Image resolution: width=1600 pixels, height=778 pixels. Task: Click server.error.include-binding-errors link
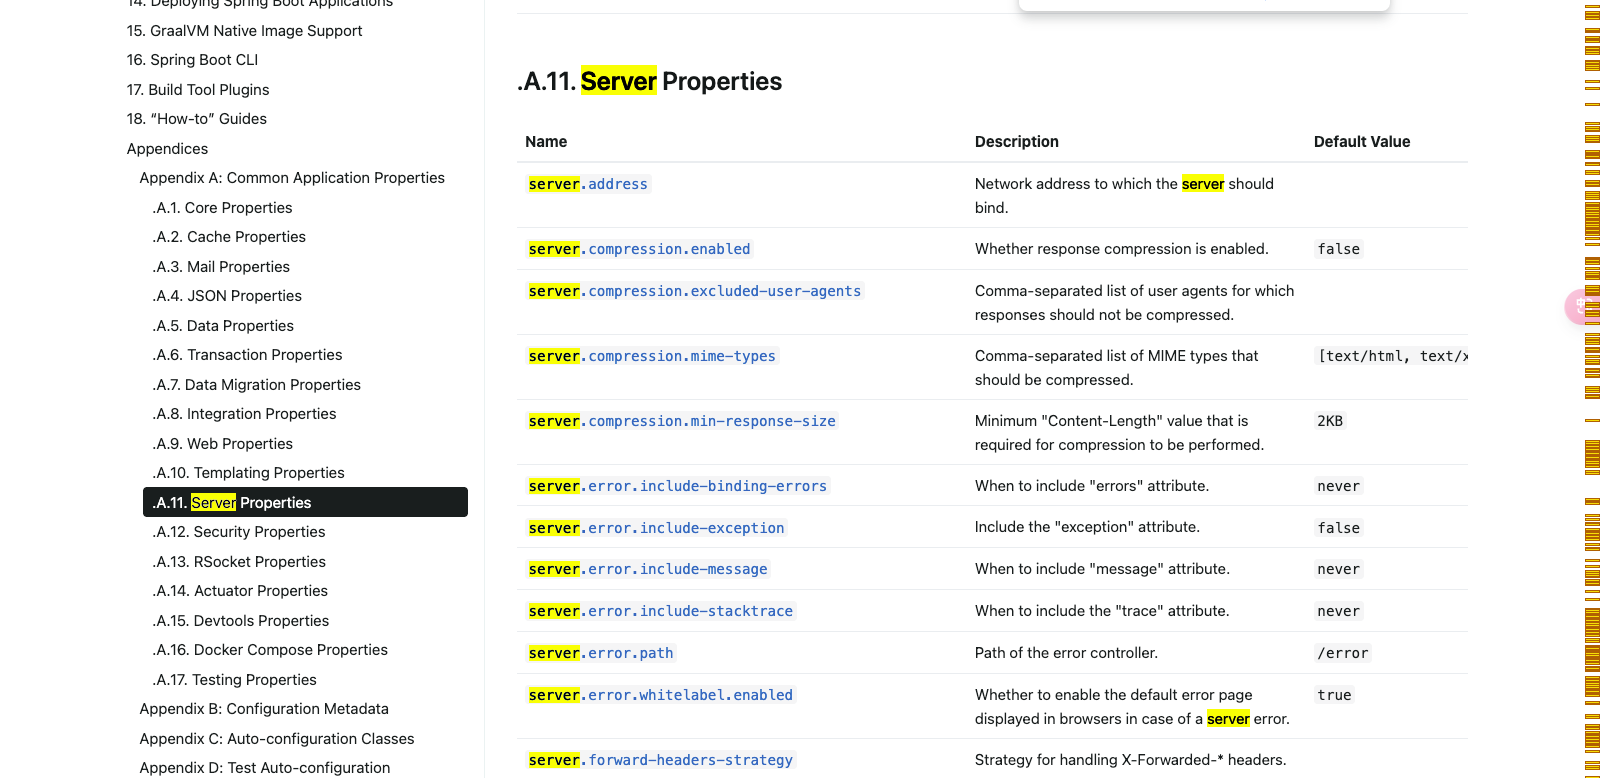(678, 486)
